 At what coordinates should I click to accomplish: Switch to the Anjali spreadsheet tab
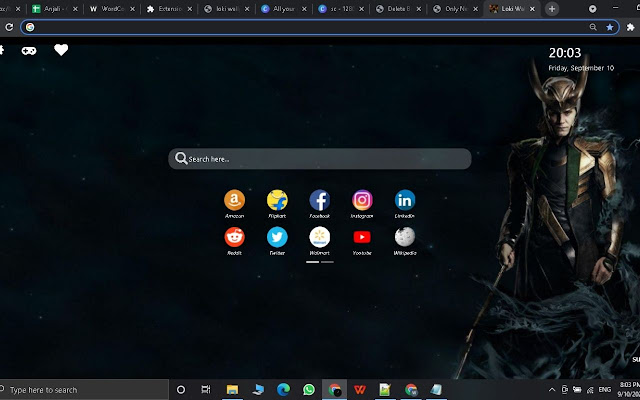[x=55, y=9]
